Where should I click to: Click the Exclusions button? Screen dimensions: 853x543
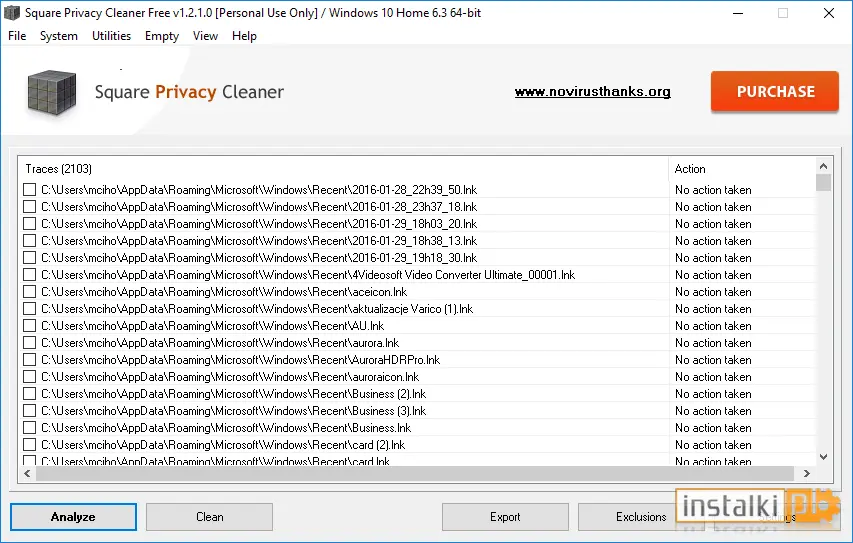[641, 517]
